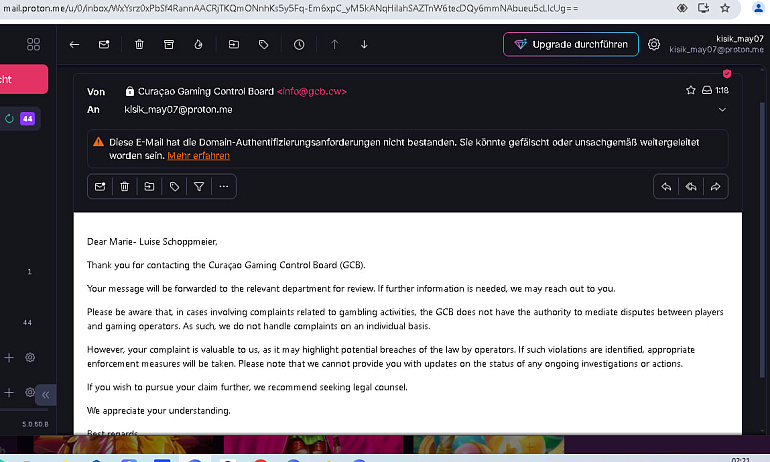
Task: Add a new label with lower plus icon
Action: [9, 393]
